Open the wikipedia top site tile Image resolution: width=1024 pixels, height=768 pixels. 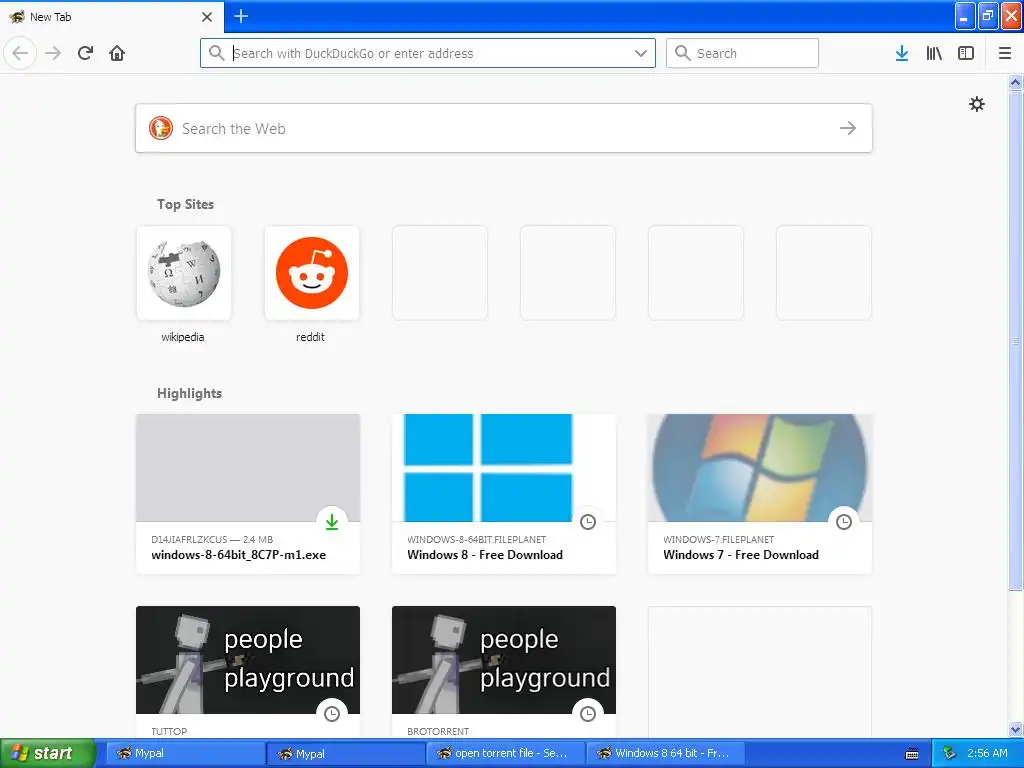pos(184,273)
